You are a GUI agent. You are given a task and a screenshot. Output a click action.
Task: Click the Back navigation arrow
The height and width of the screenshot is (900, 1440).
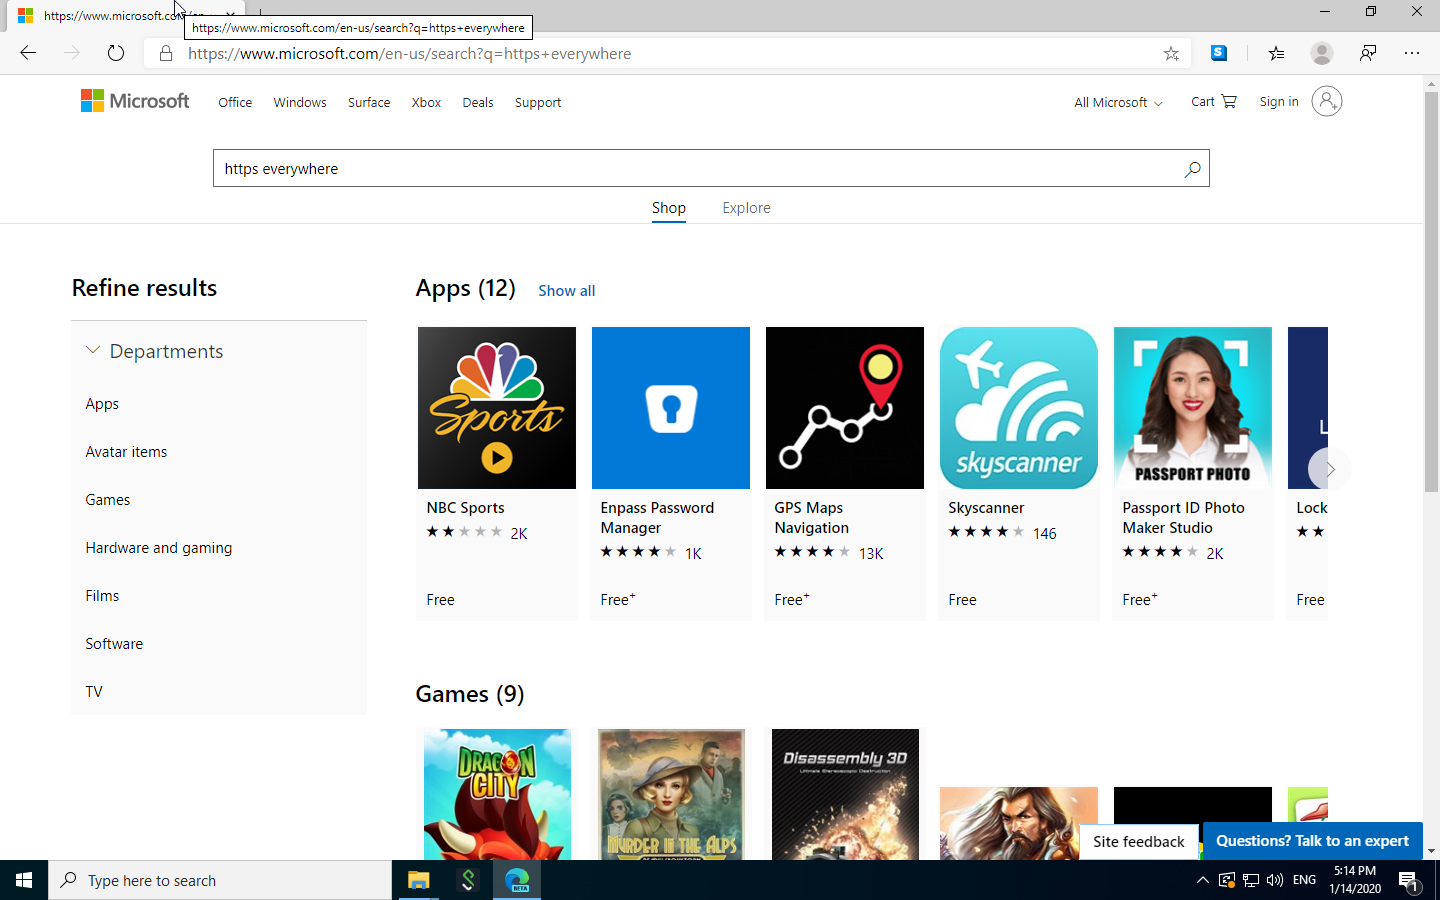[x=27, y=53]
